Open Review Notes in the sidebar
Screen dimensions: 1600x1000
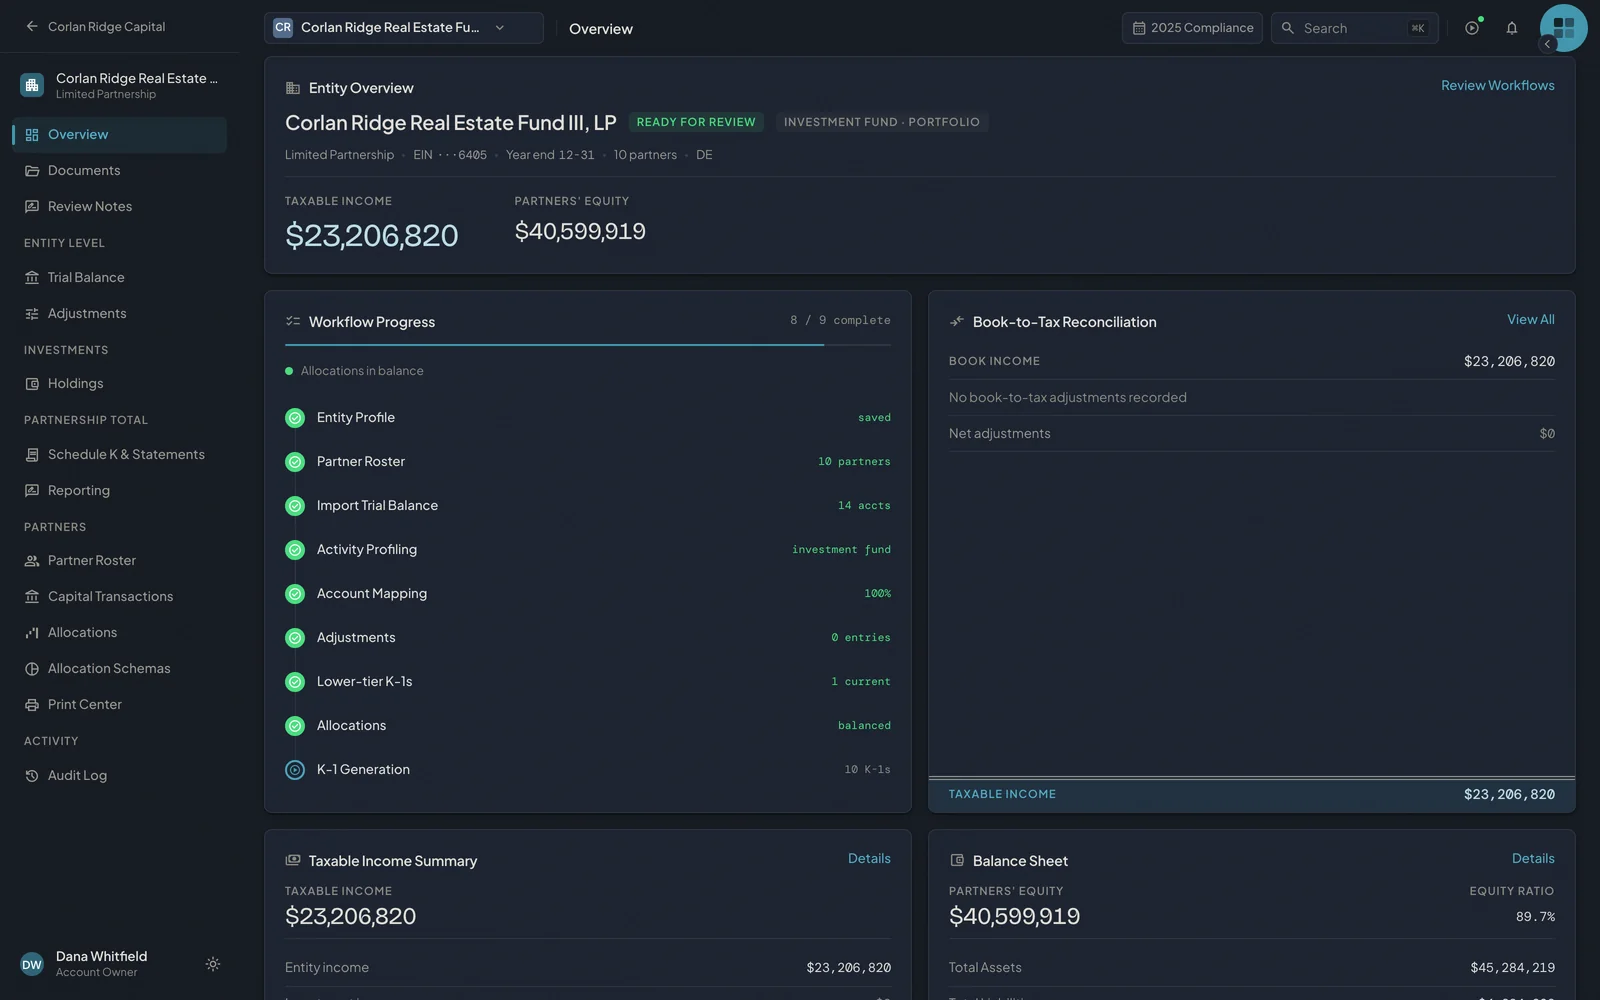pos(120,207)
